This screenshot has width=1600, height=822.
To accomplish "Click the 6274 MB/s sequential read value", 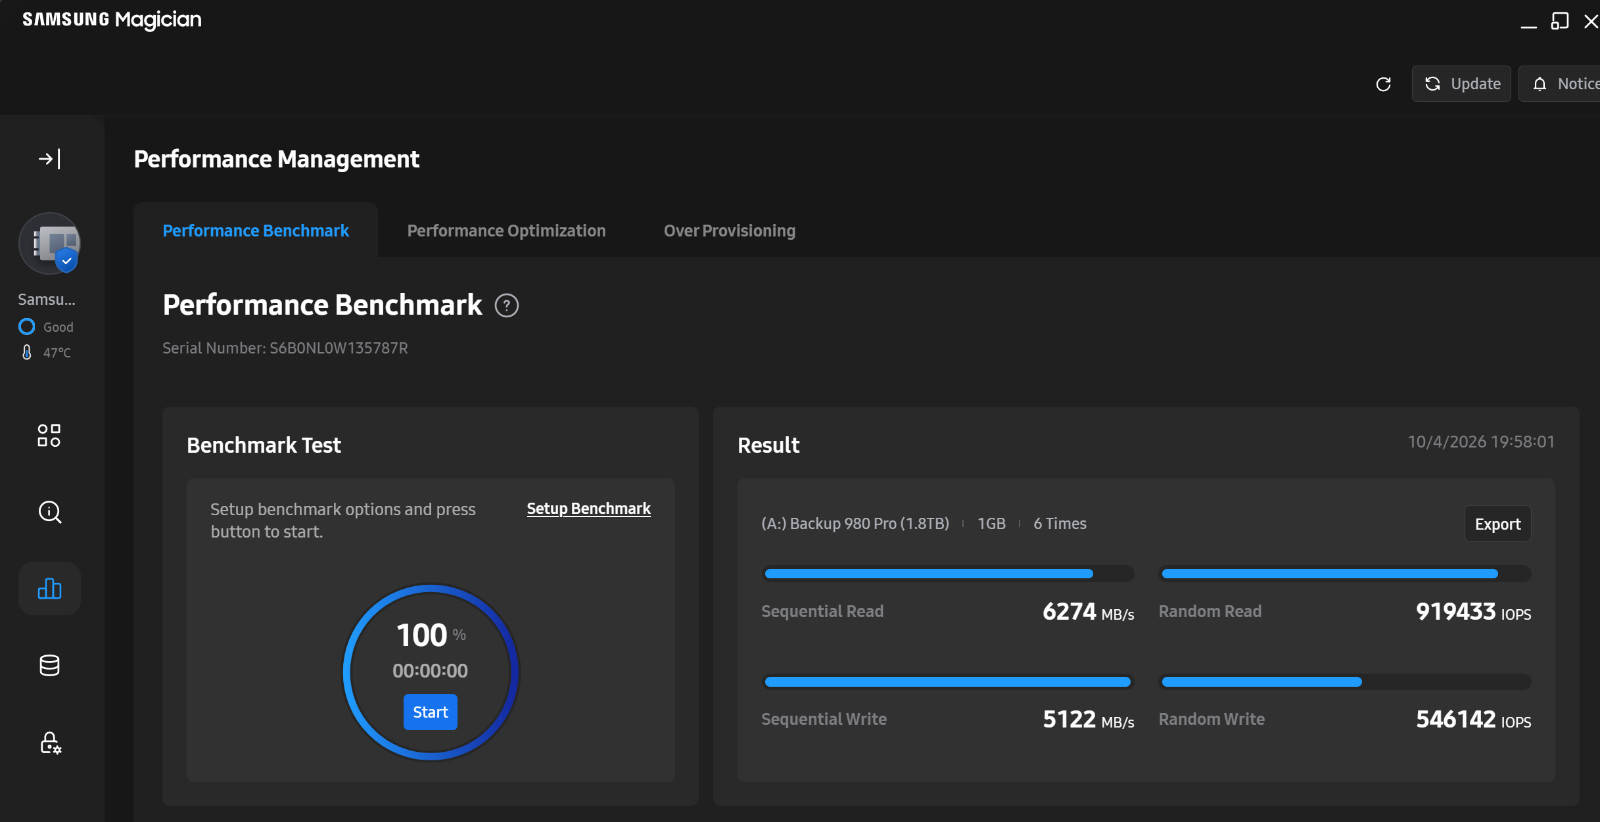I will click(x=1088, y=612).
